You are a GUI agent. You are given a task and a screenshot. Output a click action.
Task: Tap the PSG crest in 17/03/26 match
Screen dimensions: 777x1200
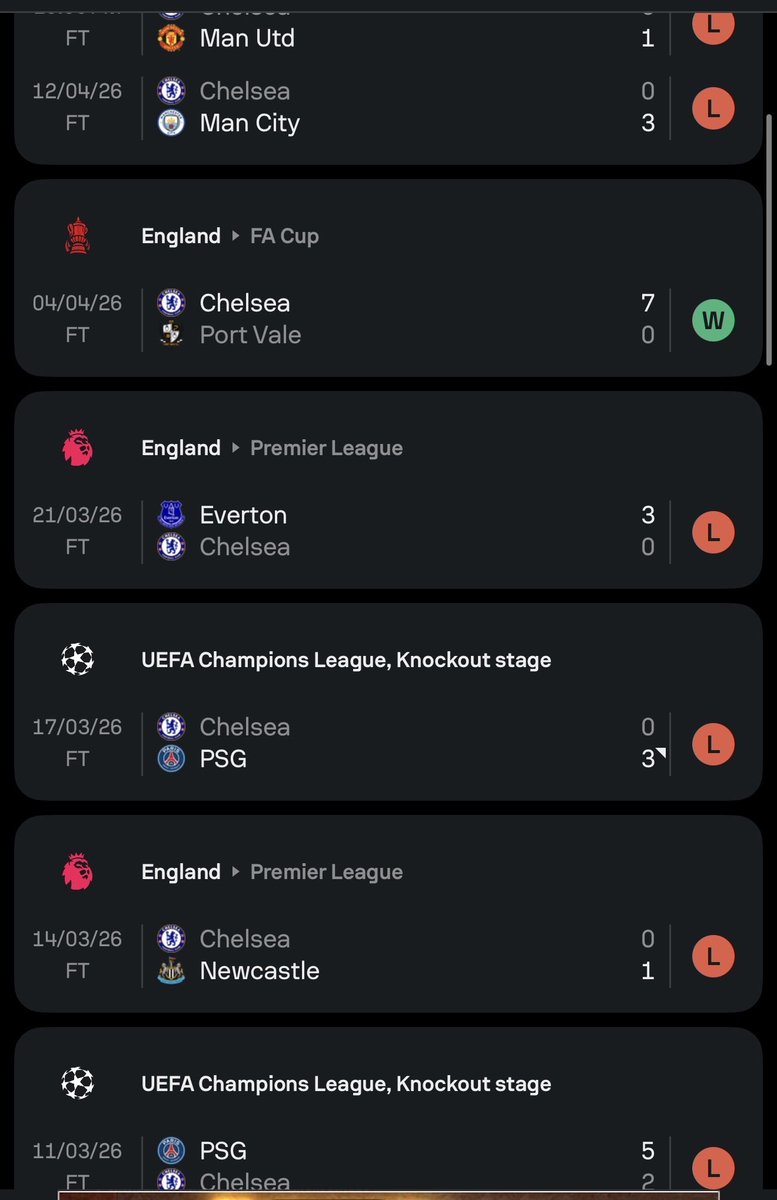171,759
